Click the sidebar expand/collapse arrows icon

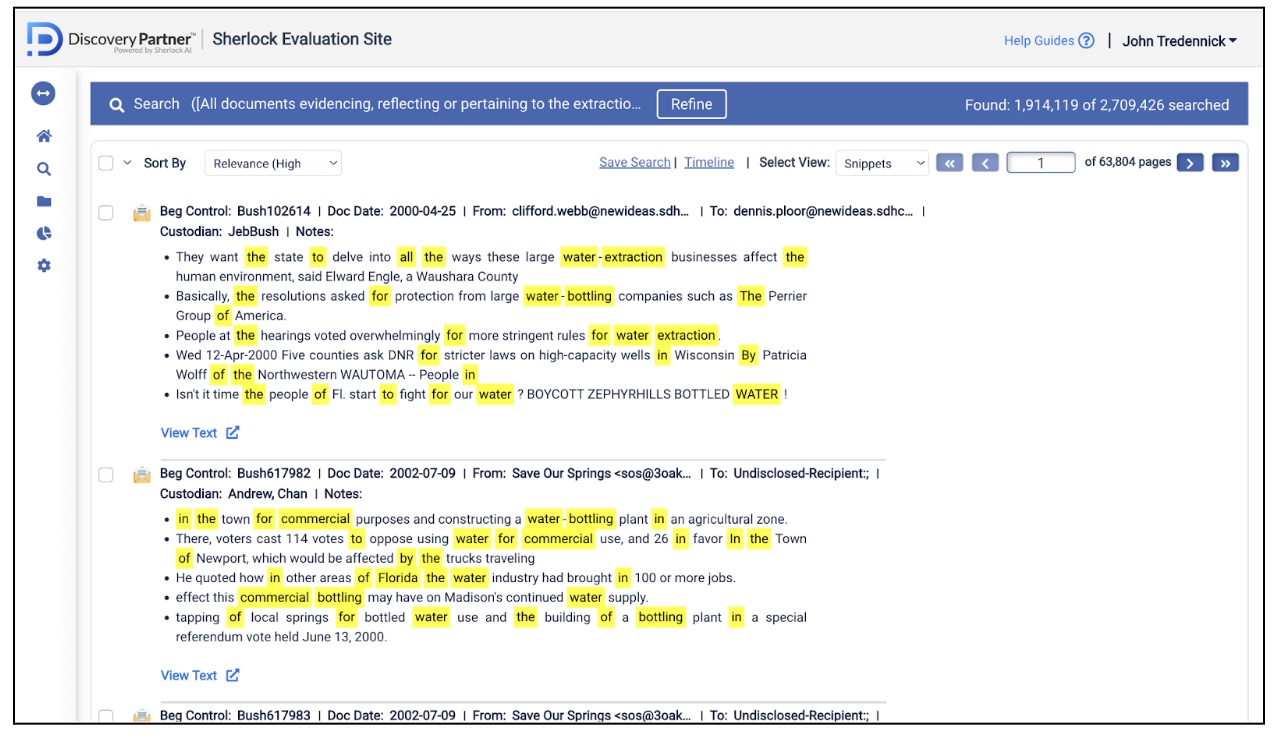click(x=43, y=93)
